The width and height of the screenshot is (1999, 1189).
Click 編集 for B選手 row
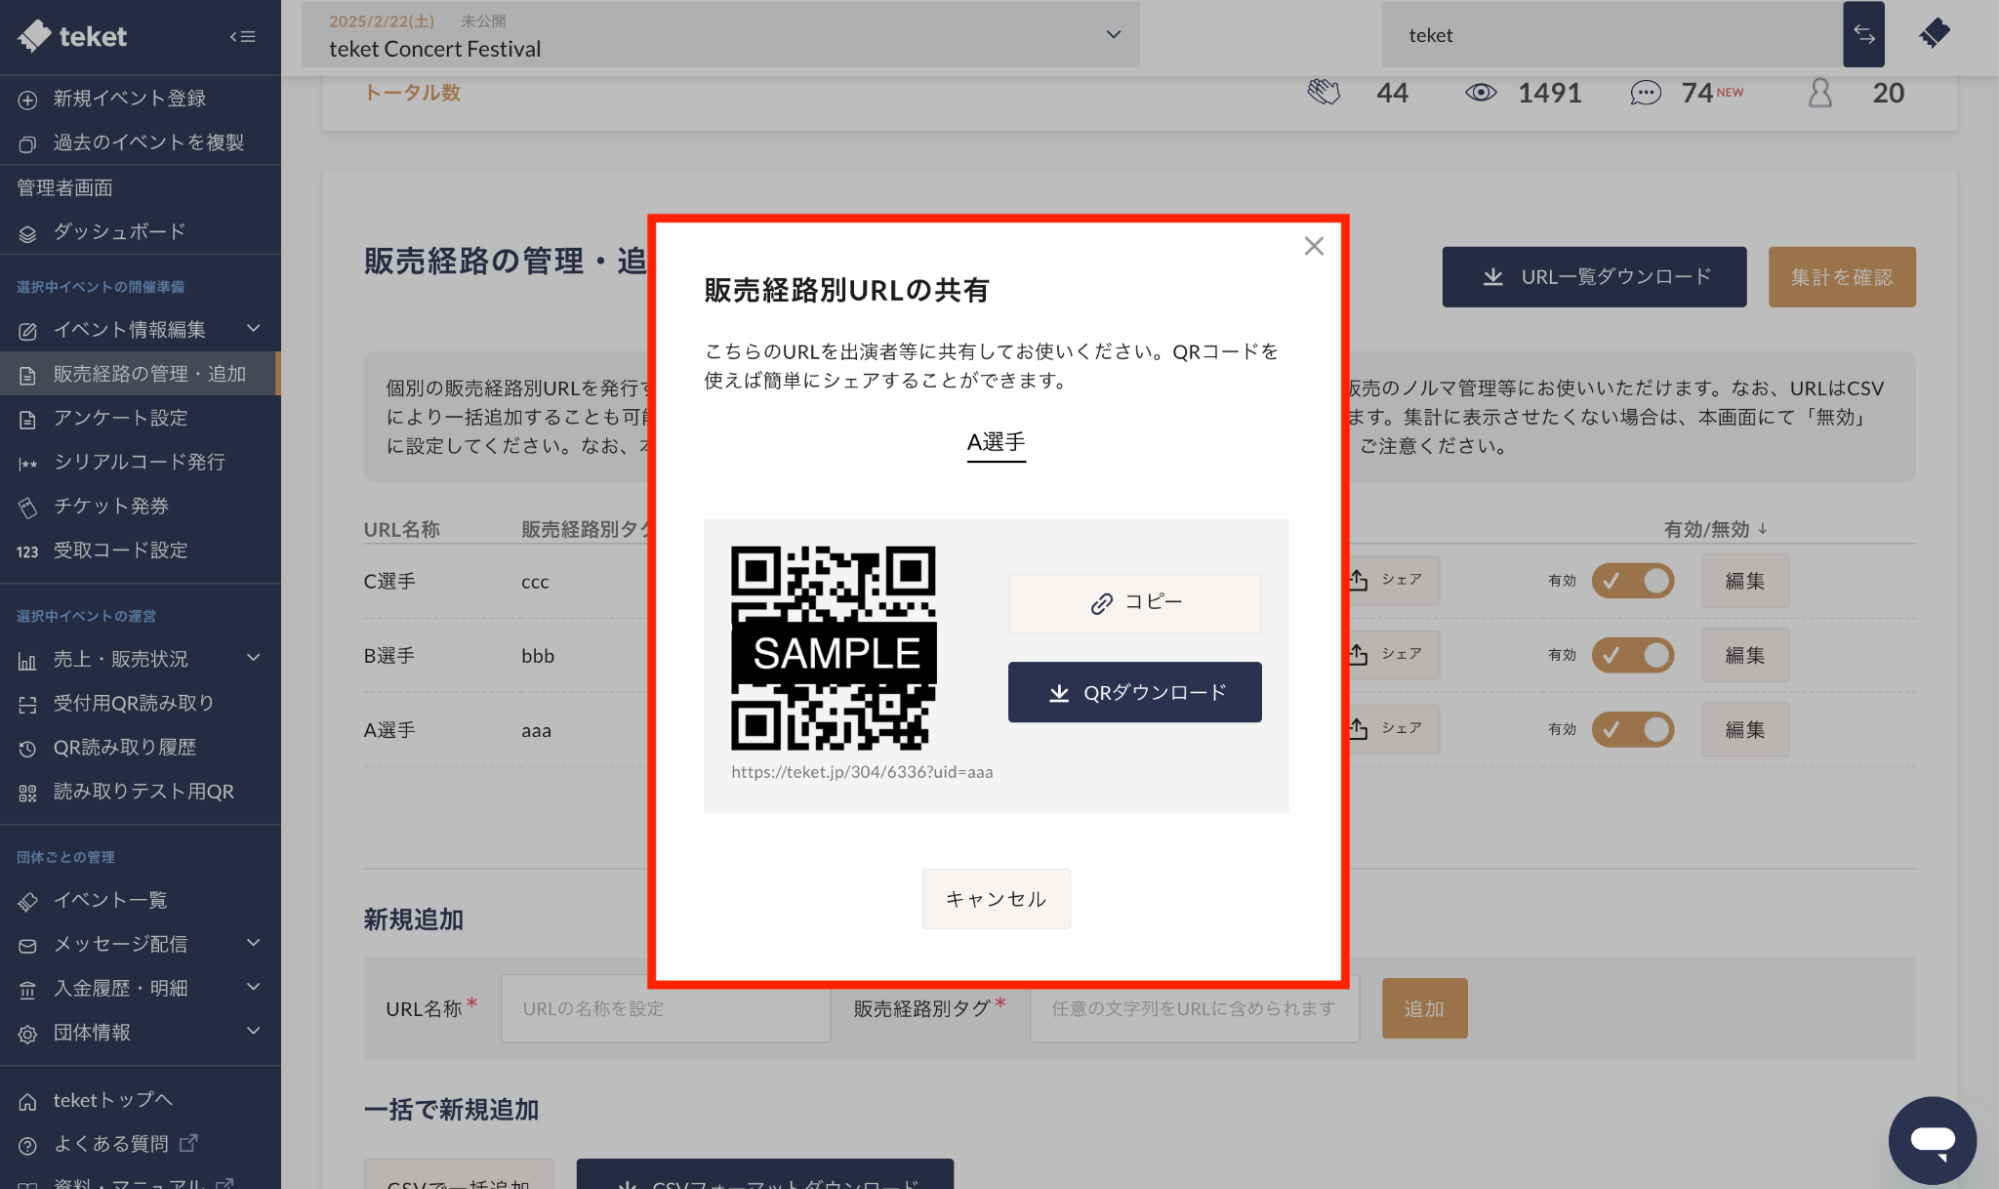coord(1745,655)
